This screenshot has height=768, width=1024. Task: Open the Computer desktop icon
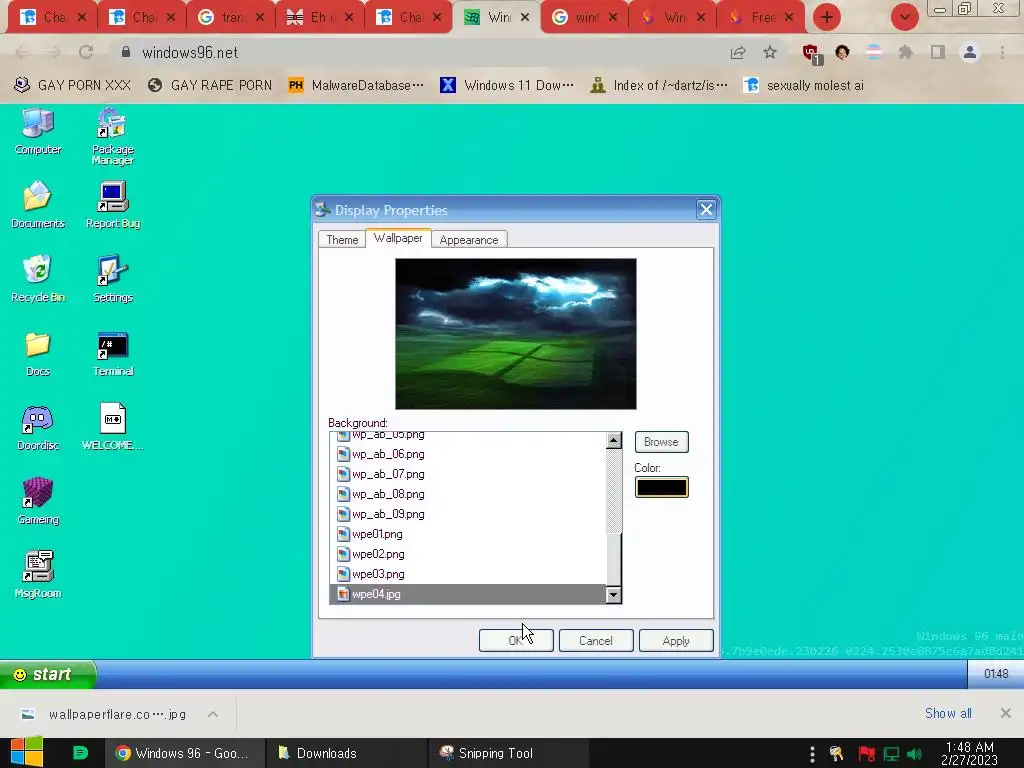[38, 131]
